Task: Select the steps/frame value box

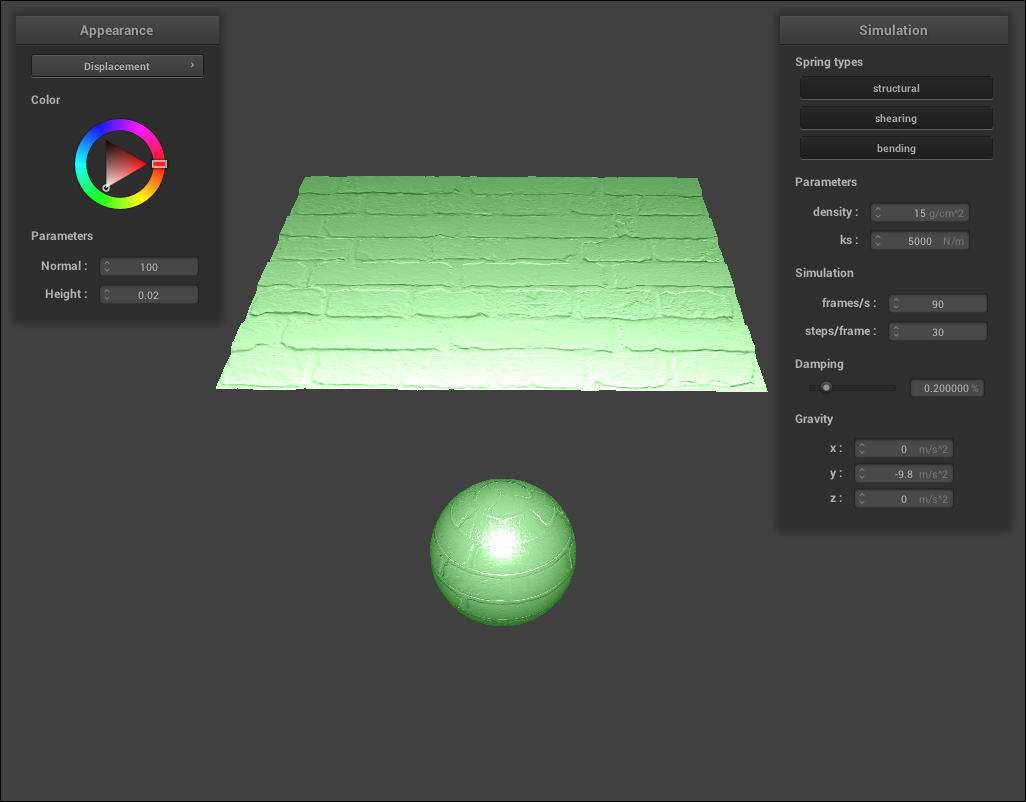Action: pos(938,332)
